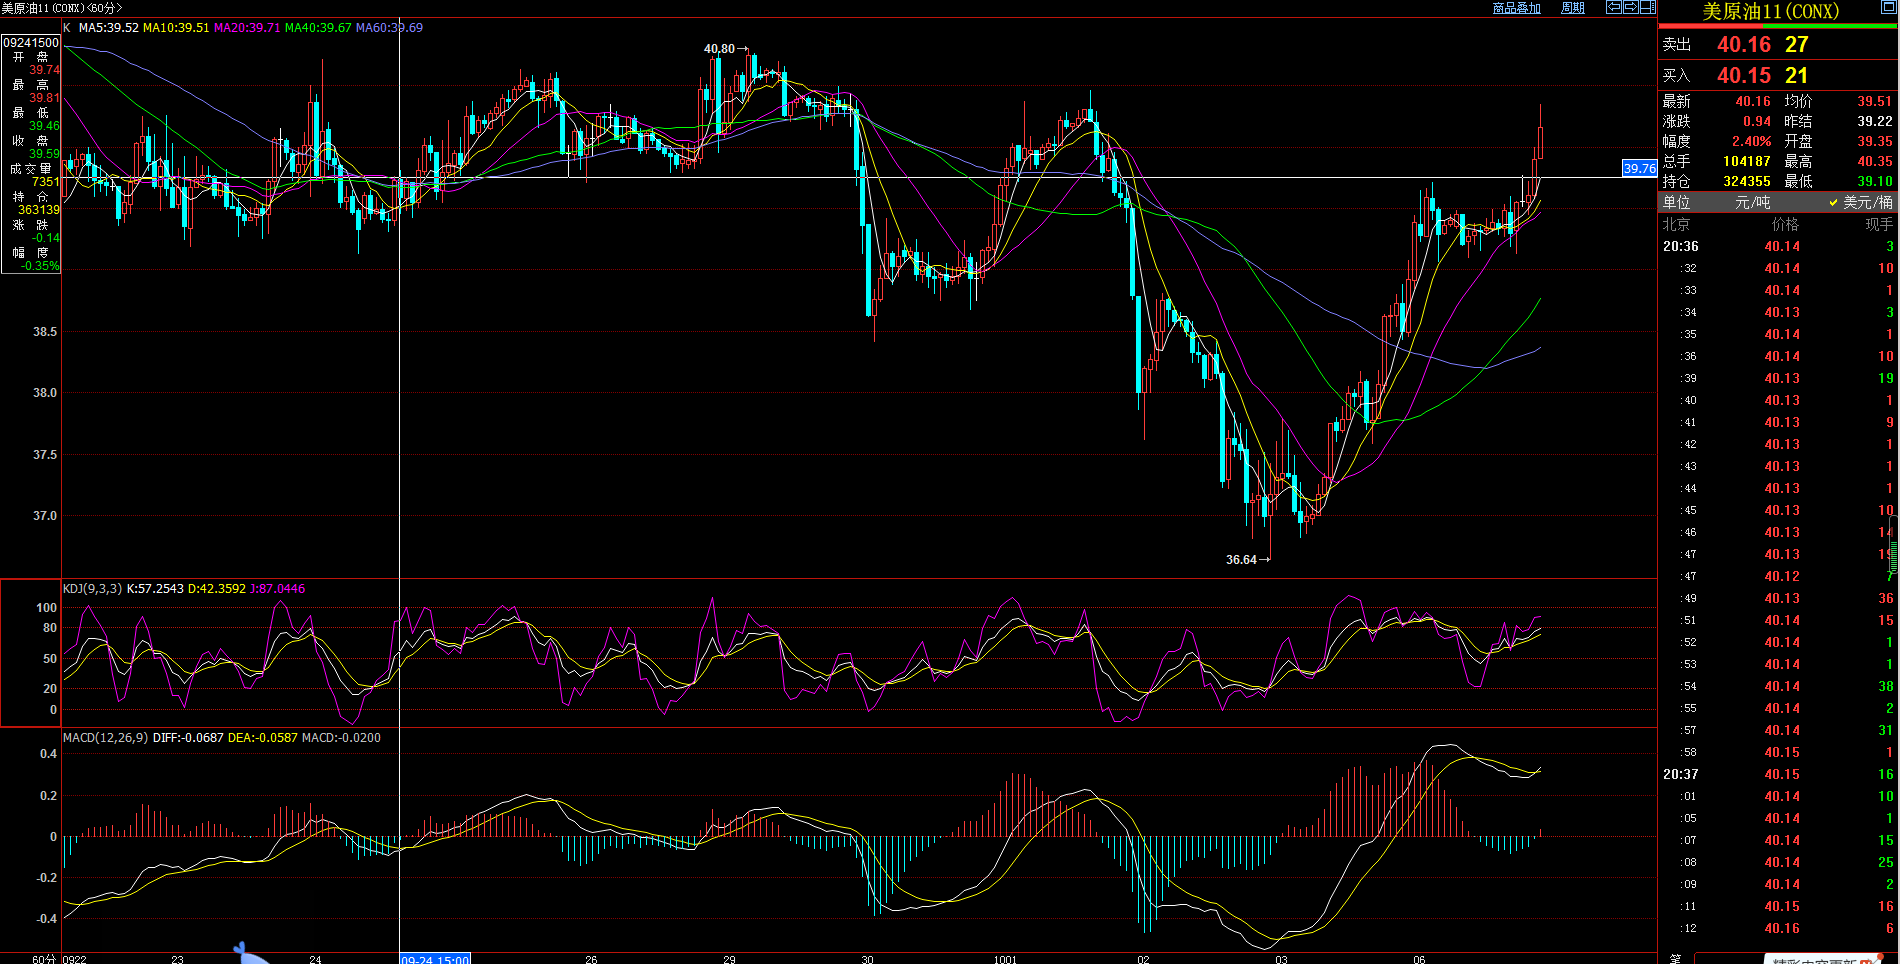The width and height of the screenshot is (1900, 964).
Task: Open the 周期 period dropdown
Action: click(x=1573, y=8)
